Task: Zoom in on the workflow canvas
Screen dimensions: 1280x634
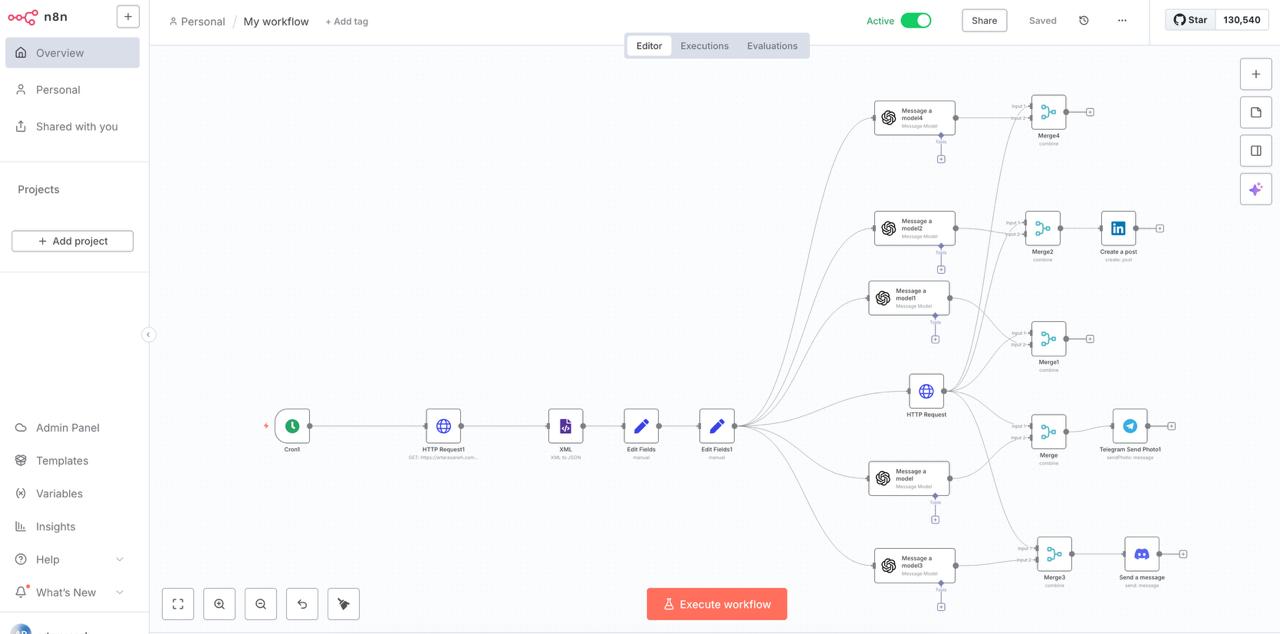Action: [219, 604]
